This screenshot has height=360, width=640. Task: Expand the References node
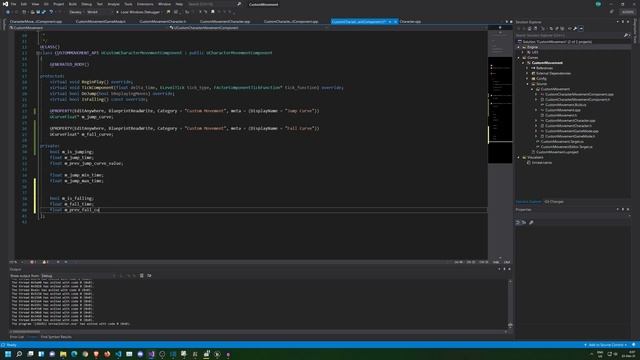click(x=527, y=68)
